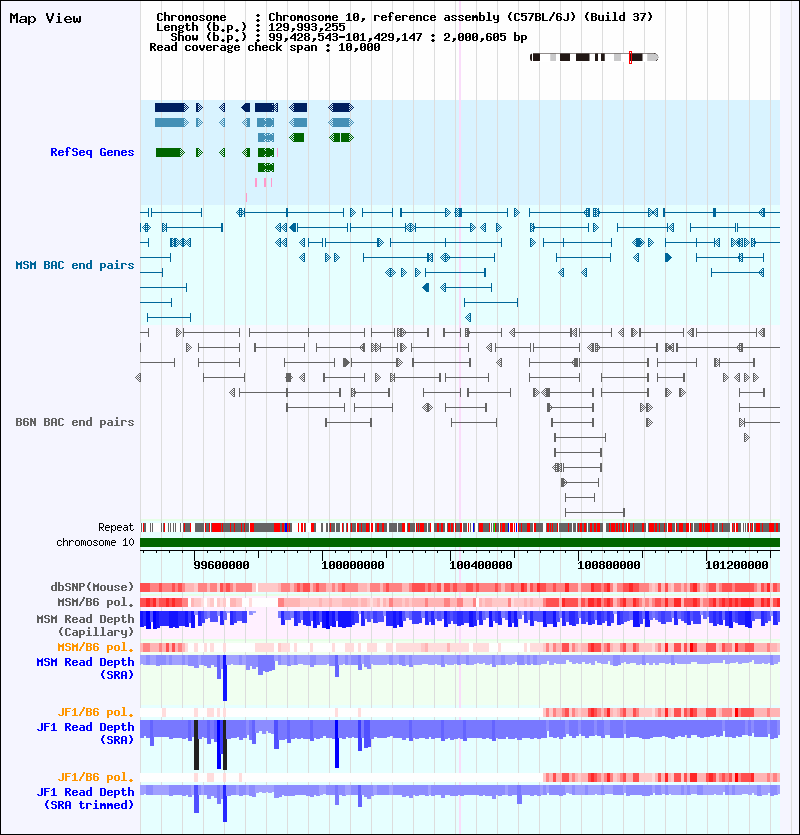Click JF1/B6 pol. label above JF1 Read Depth (SRA)
This screenshot has width=800, height=835.
[x=96, y=712]
